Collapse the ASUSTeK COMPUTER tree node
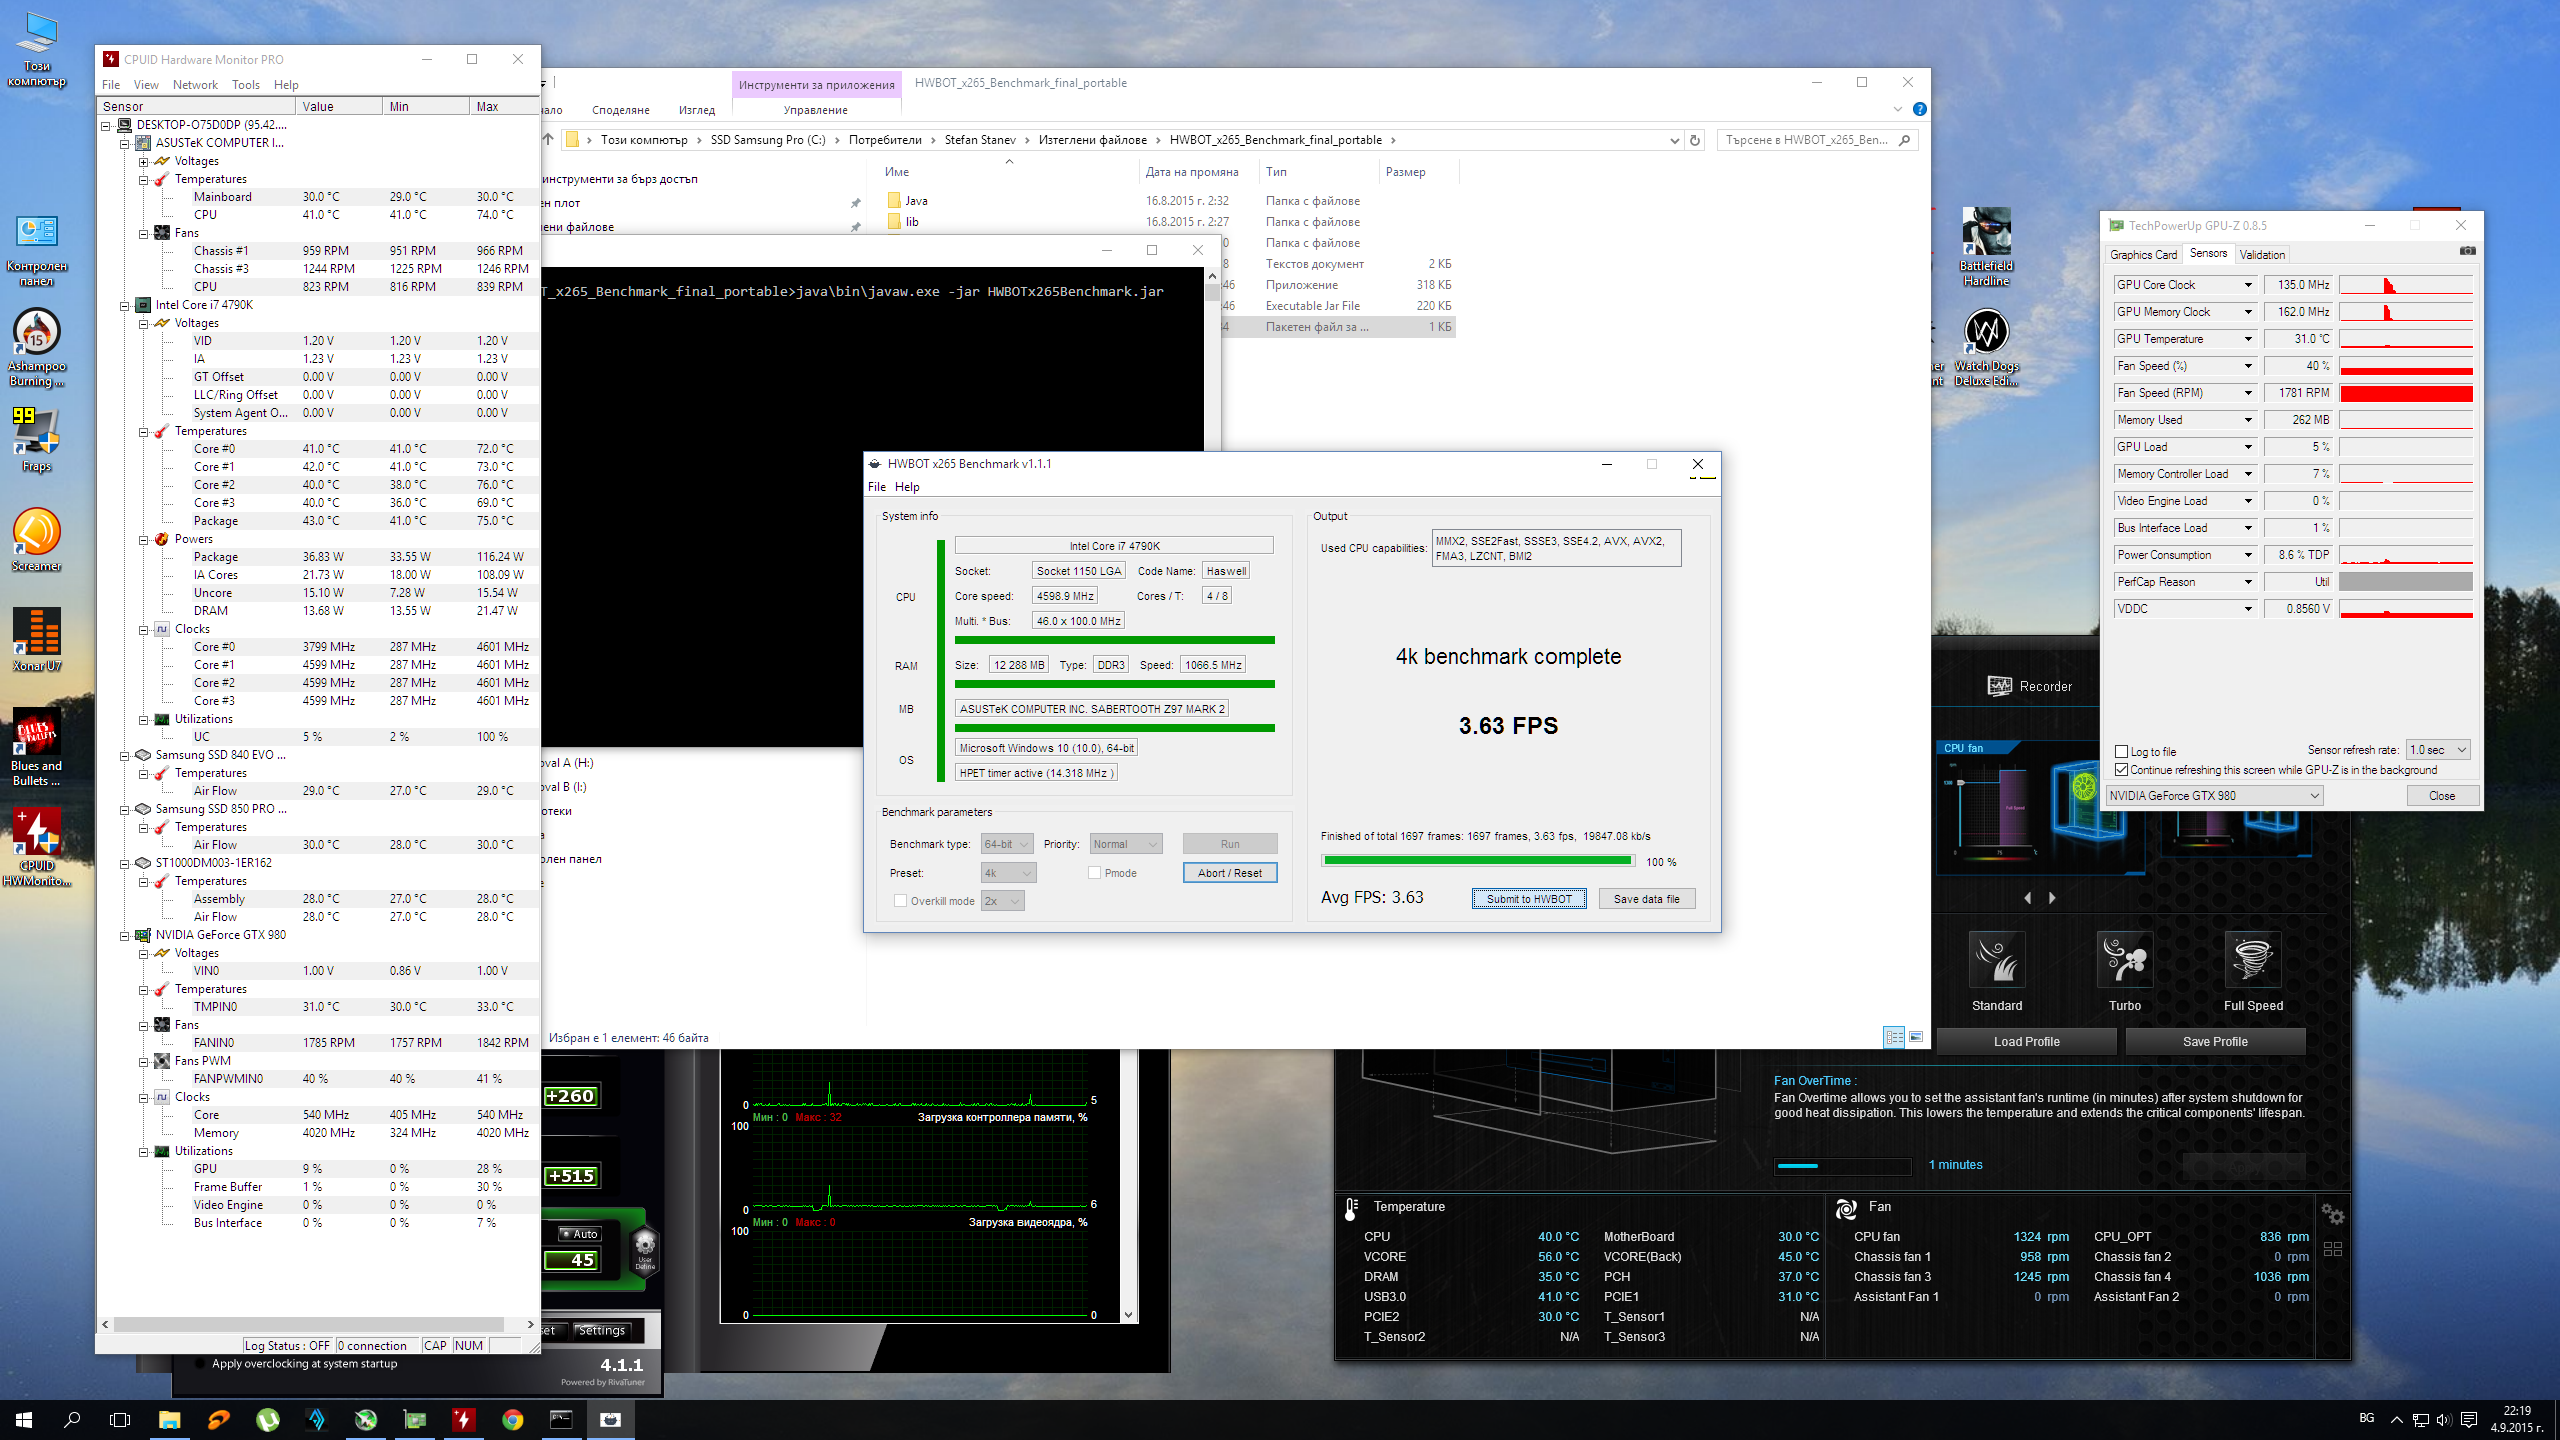The image size is (2560, 1440). 125,143
